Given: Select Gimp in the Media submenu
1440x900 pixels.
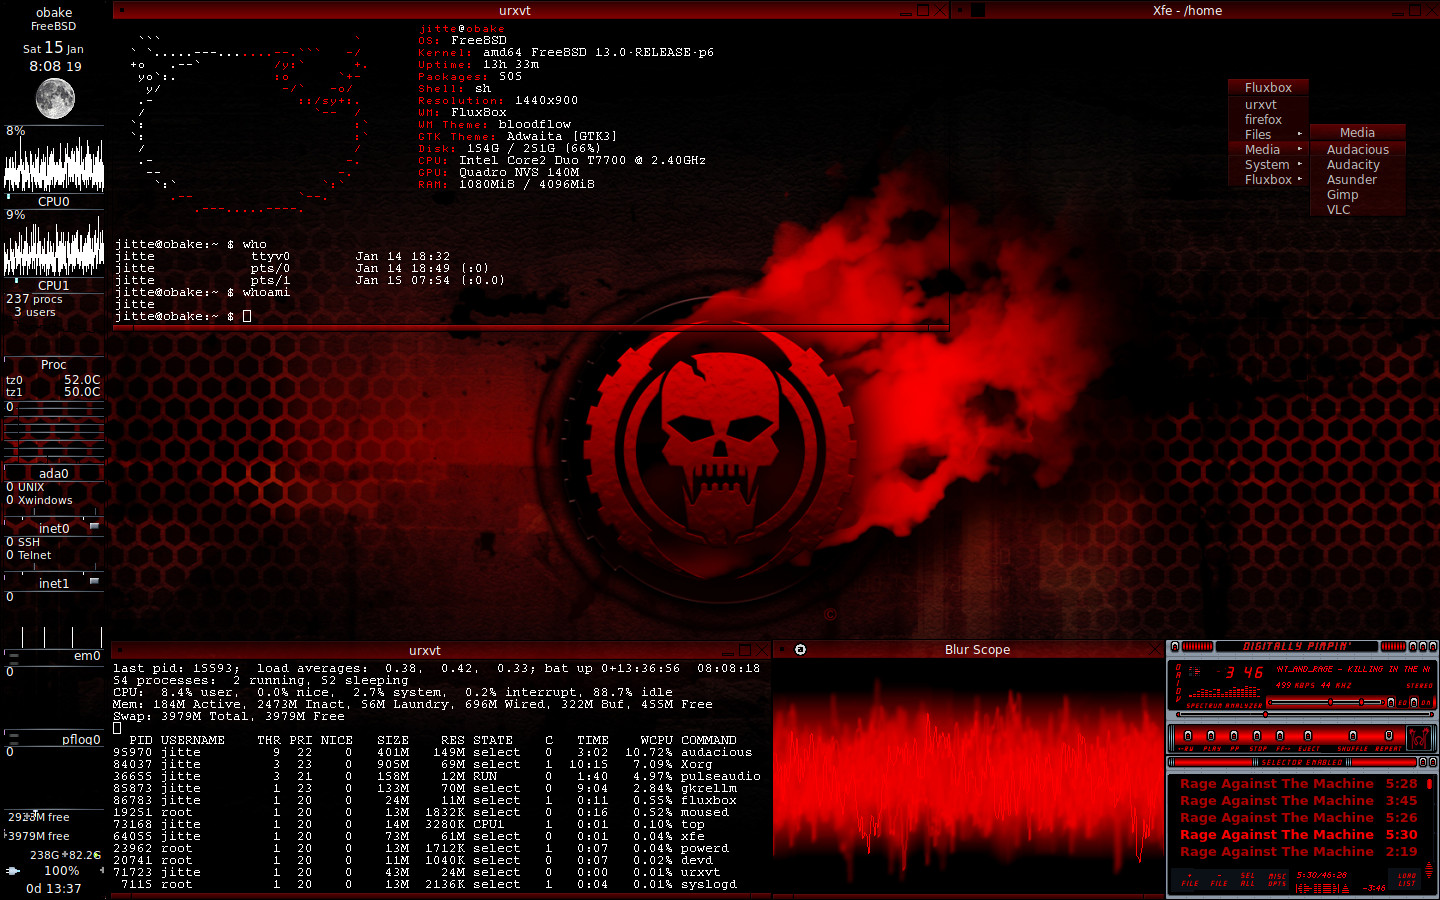Looking at the screenshot, I should point(1358,194).
